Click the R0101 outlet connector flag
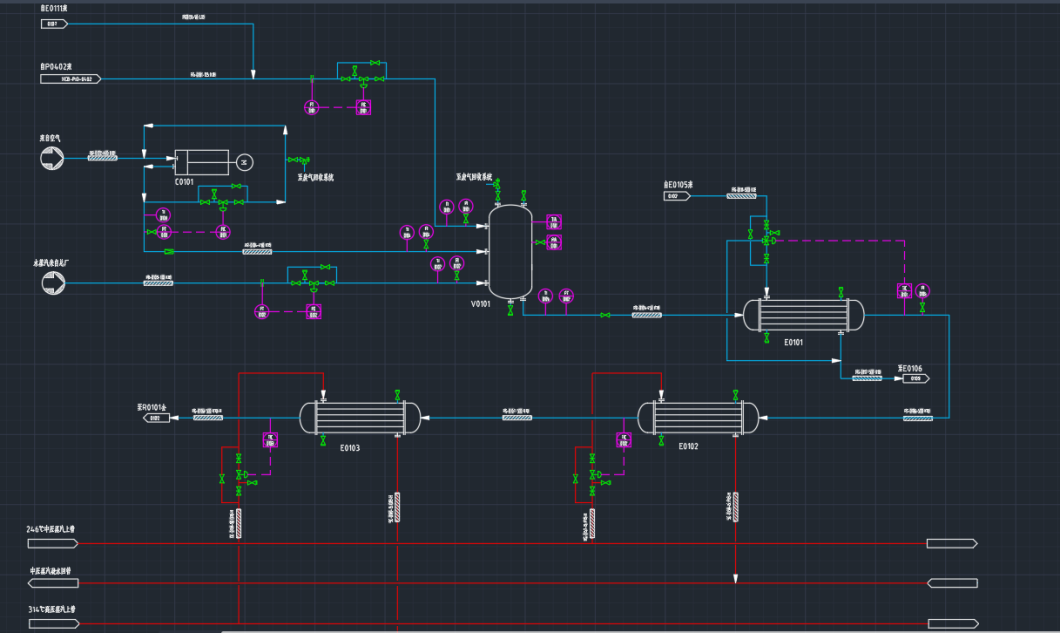This screenshot has width=1060, height=633. tap(154, 418)
